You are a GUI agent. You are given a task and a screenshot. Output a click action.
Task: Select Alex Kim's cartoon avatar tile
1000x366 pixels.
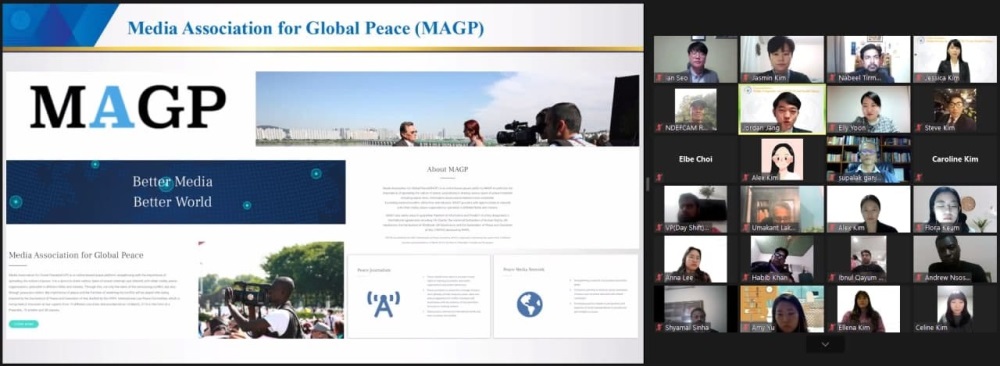(782, 159)
